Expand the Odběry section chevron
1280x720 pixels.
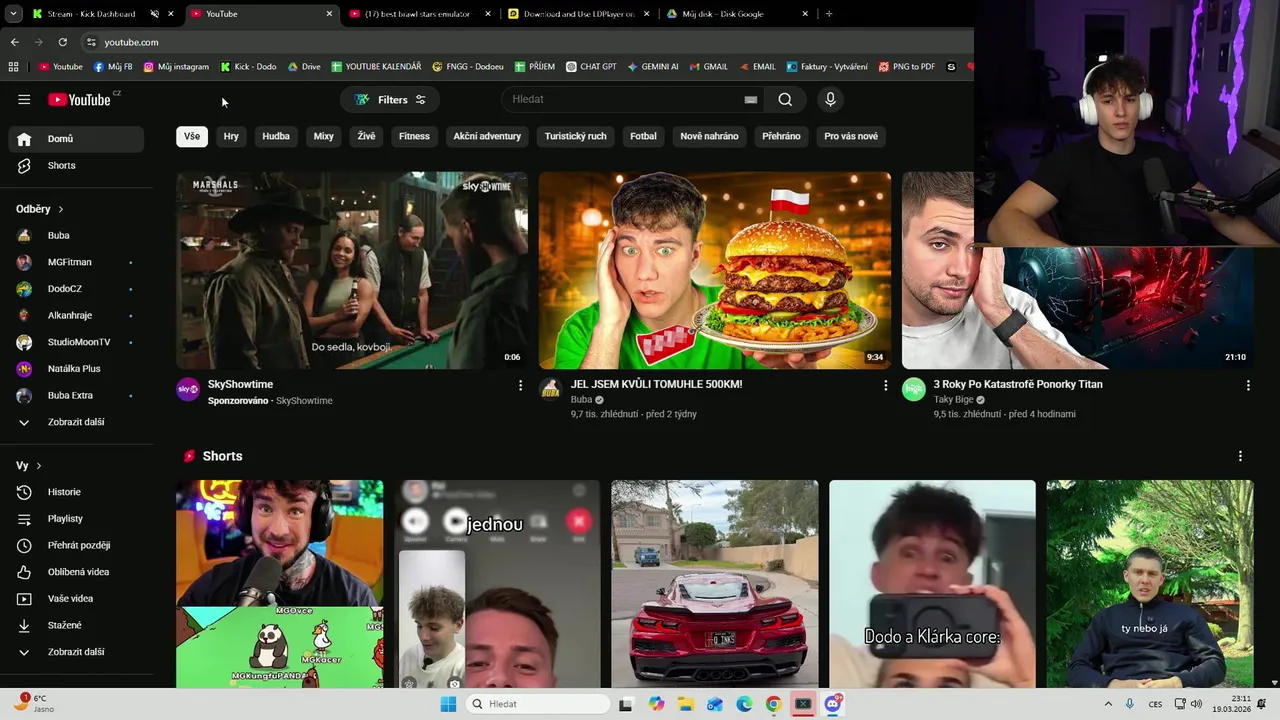pyautogui.click(x=61, y=209)
